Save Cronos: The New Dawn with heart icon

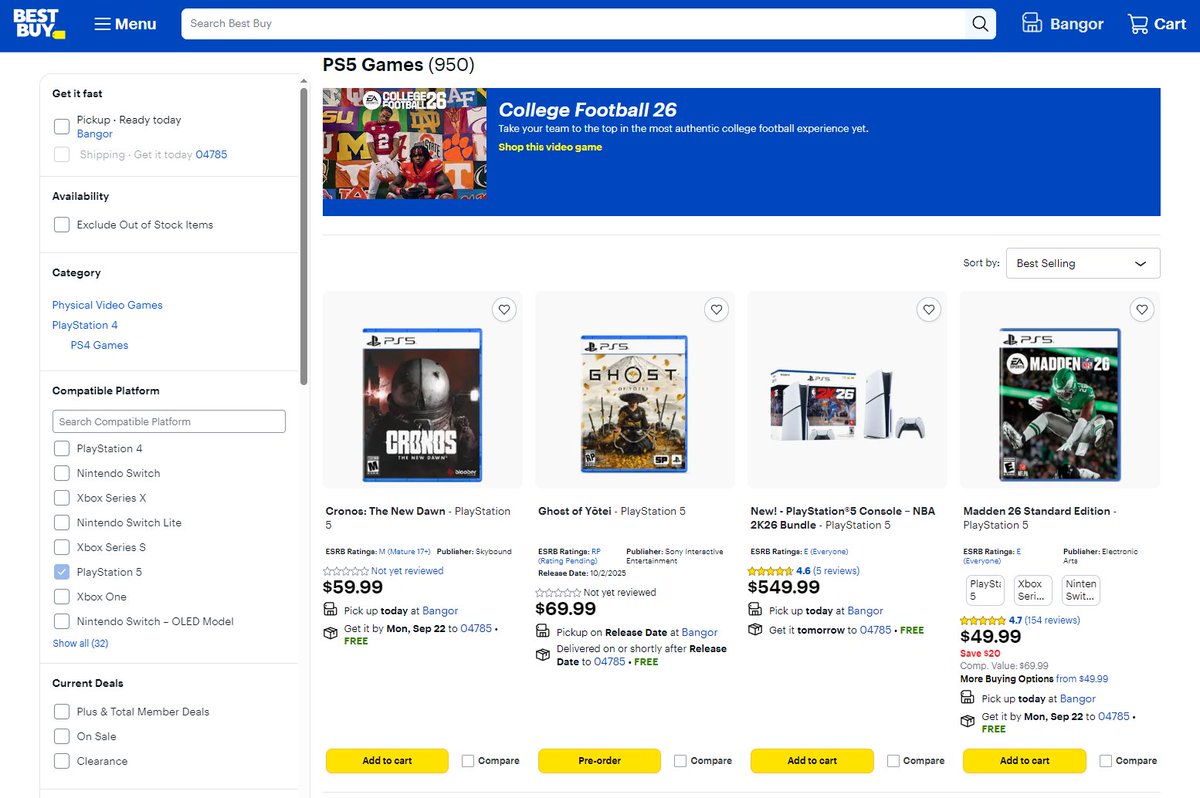(x=504, y=310)
